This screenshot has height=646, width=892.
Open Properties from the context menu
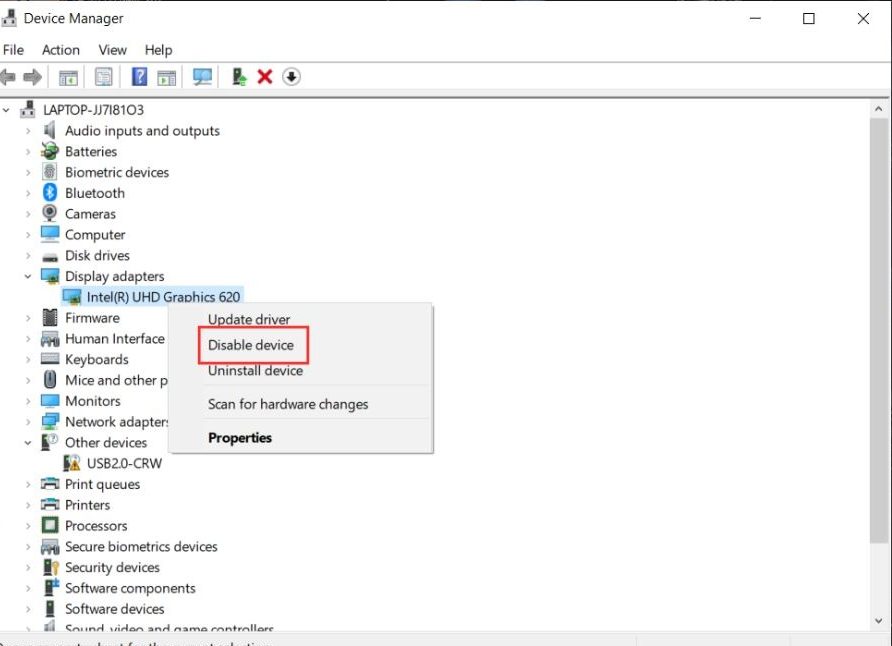(x=240, y=437)
